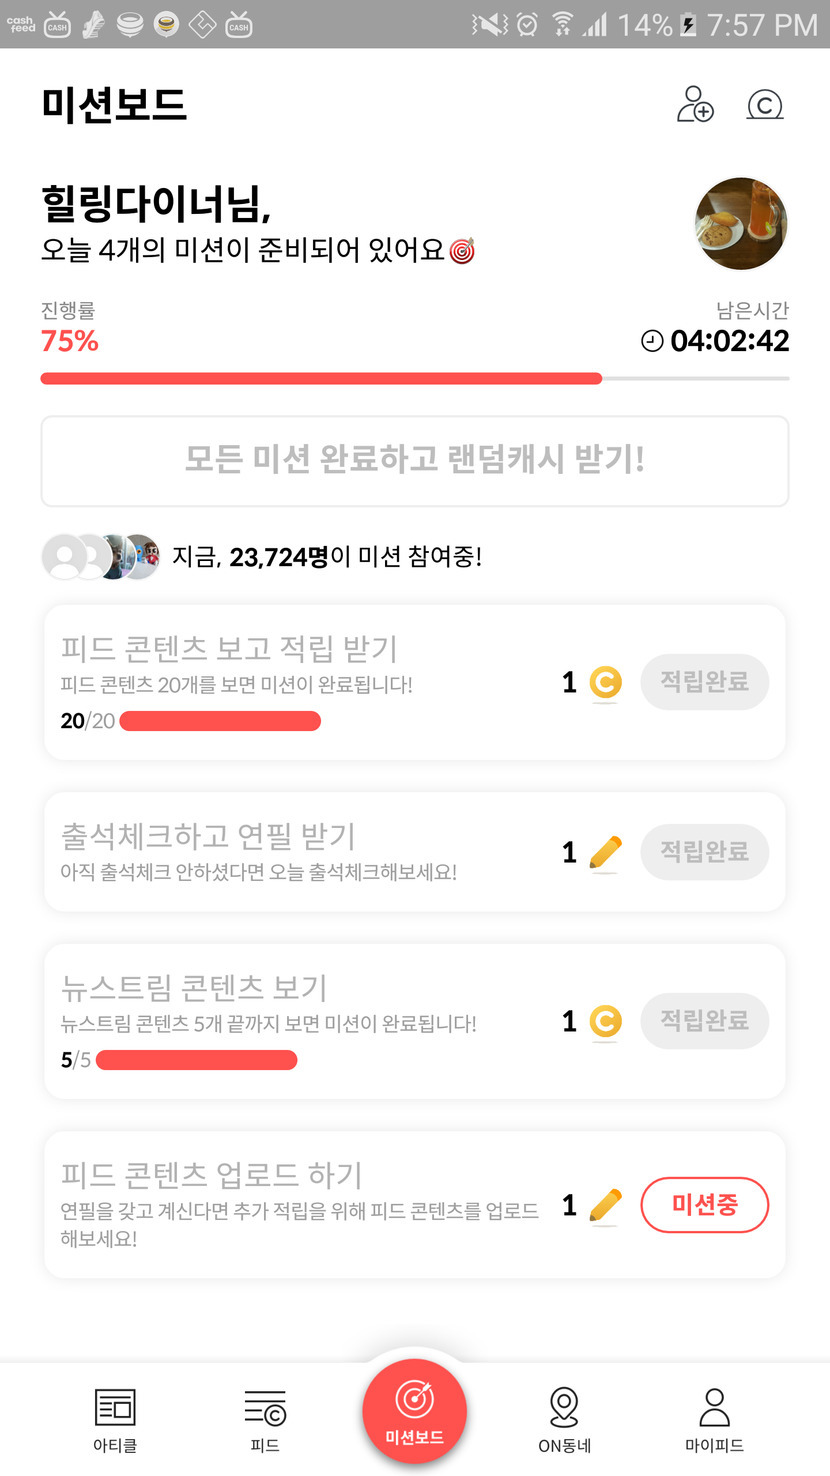This screenshot has height=1476, width=830.
Task: Open the 피드 콘텐츠 업로드 하기 mission card
Action: pyautogui.click(x=300, y=1204)
